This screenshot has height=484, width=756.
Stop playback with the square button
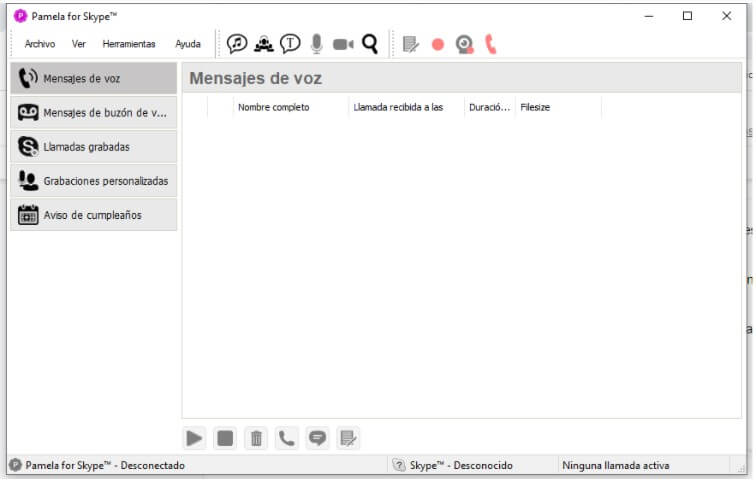tap(225, 439)
